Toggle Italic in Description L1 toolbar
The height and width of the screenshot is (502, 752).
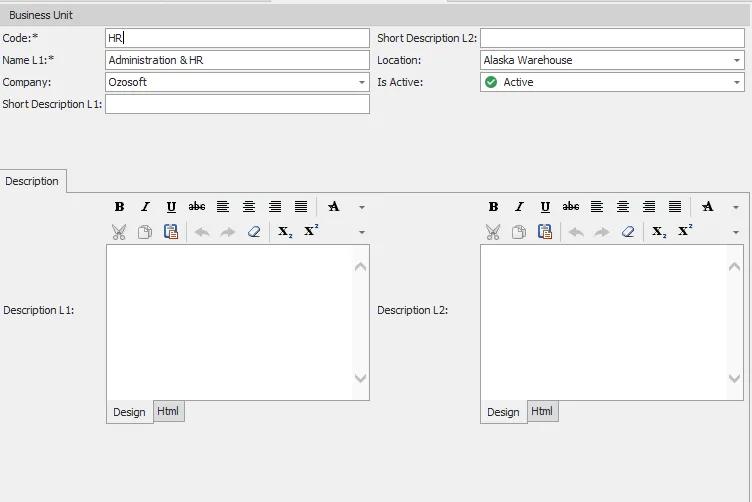(x=145, y=207)
